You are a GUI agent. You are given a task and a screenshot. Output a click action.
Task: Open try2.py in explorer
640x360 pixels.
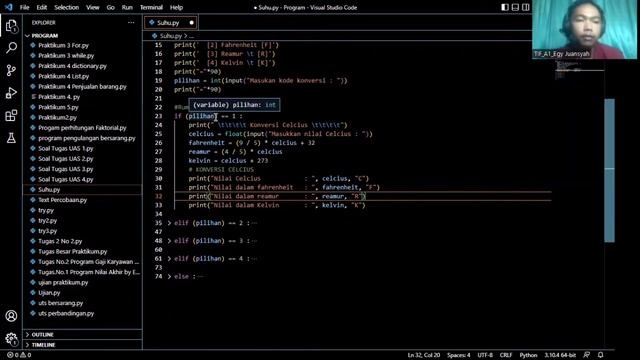(47, 220)
